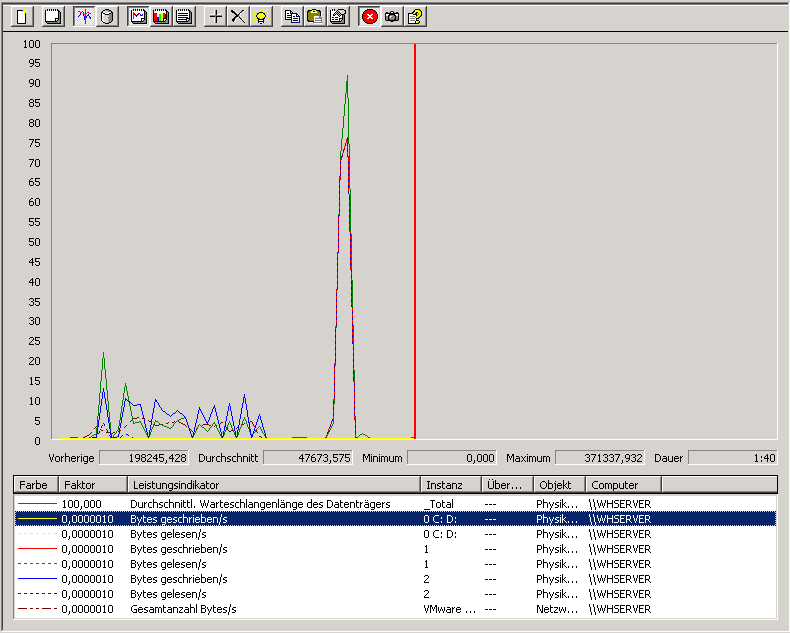The image size is (790, 633).
Task: Sort by the Computer column header
Action: click(623, 485)
